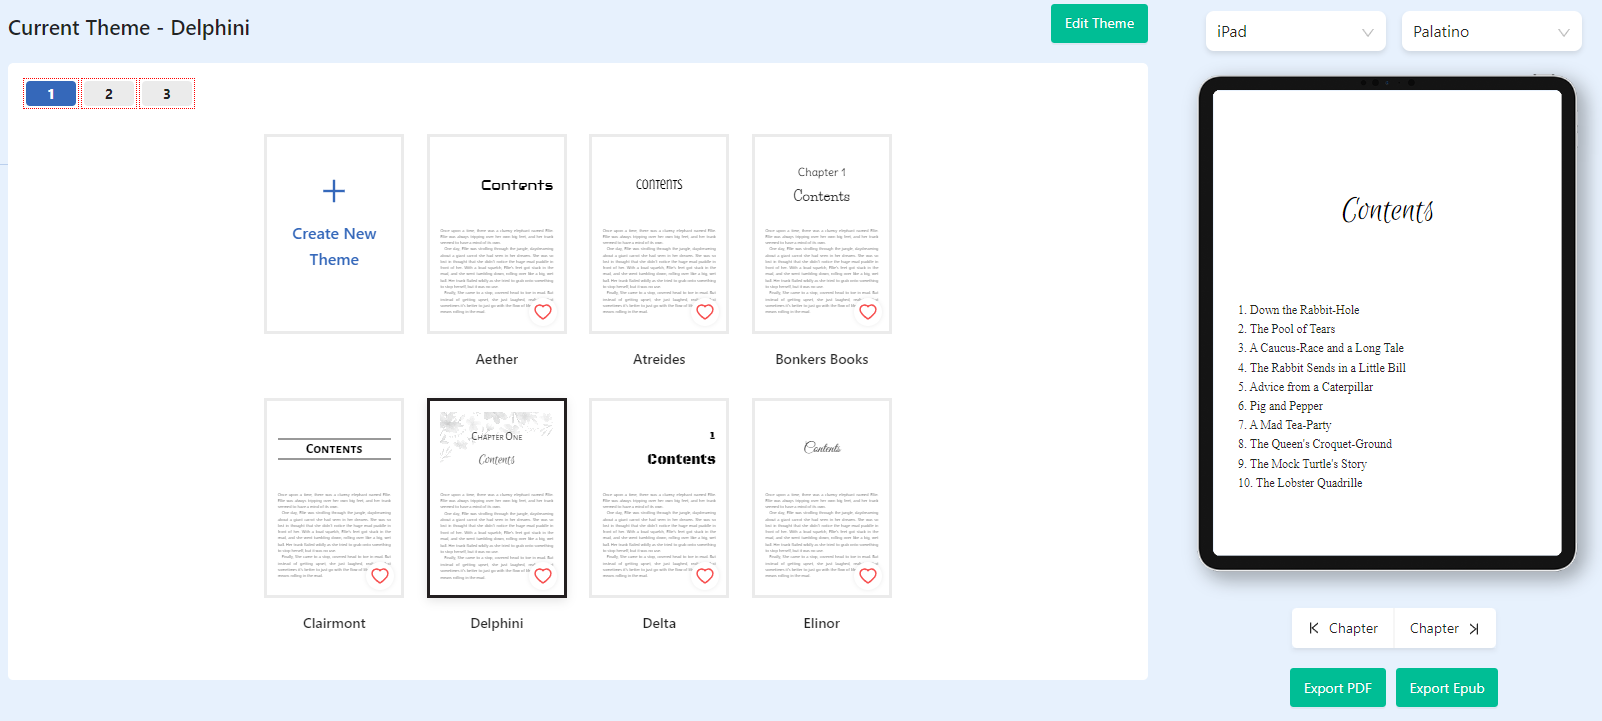Image resolution: width=1602 pixels, height=721 pixels.
Task: Favorite the Delphini theme heart icon
Action: [543, 576]
